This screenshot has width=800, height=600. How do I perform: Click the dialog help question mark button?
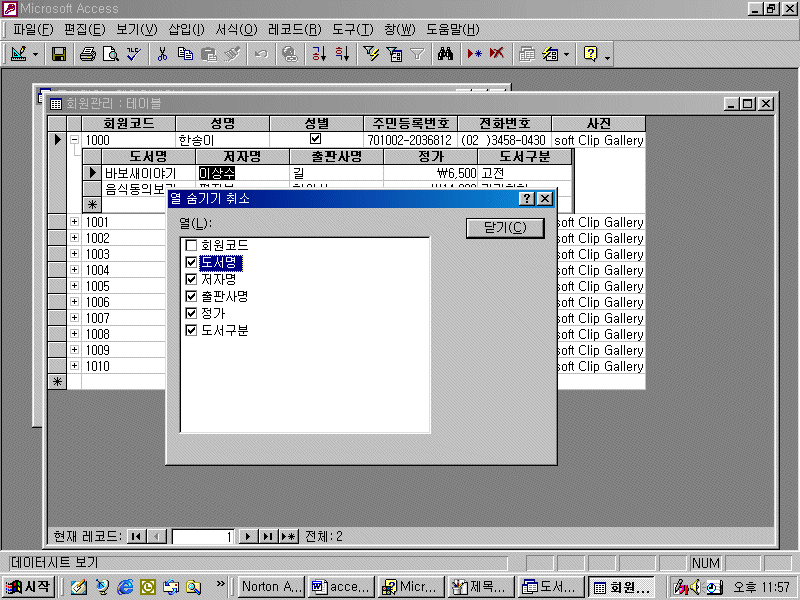(527, 198)
